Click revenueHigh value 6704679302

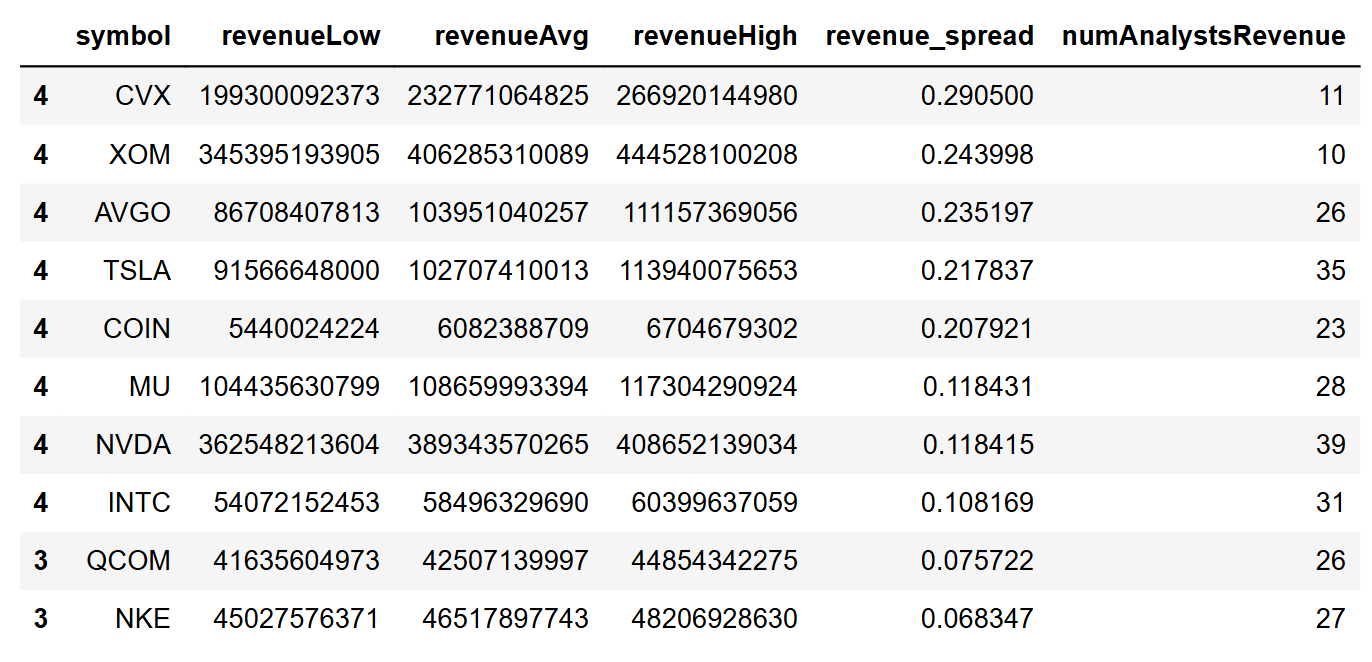[722, 328]
